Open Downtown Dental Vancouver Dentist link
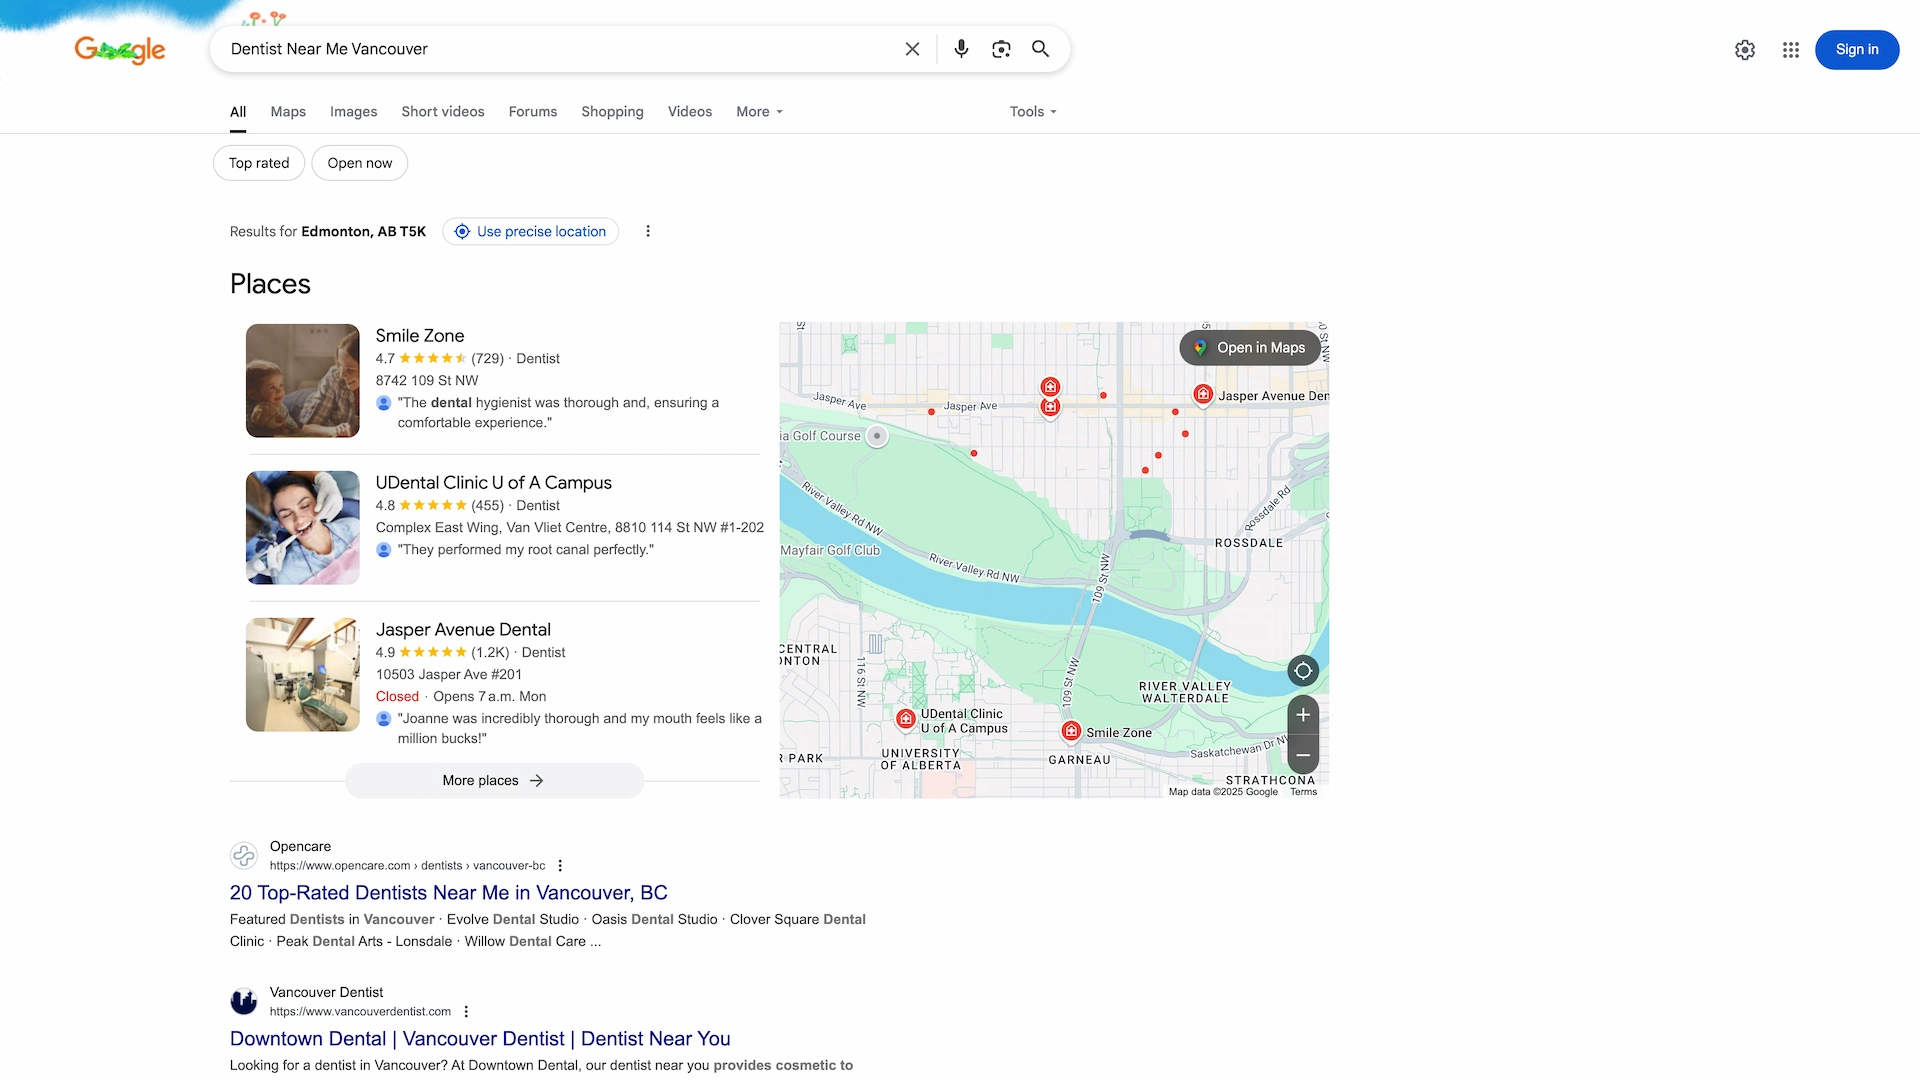Screen dimensions: 1920x1080 [x=480, y=1039]
